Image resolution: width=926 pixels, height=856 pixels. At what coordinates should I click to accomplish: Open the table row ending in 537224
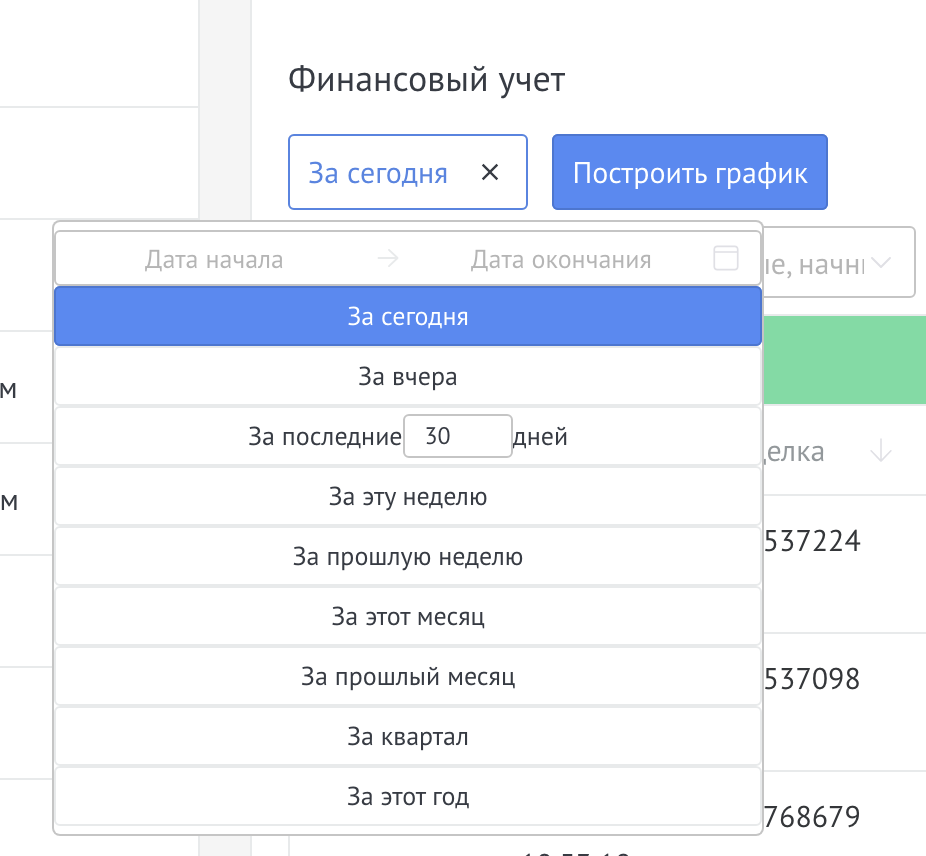pyautogui.click(x=811, y=541)
